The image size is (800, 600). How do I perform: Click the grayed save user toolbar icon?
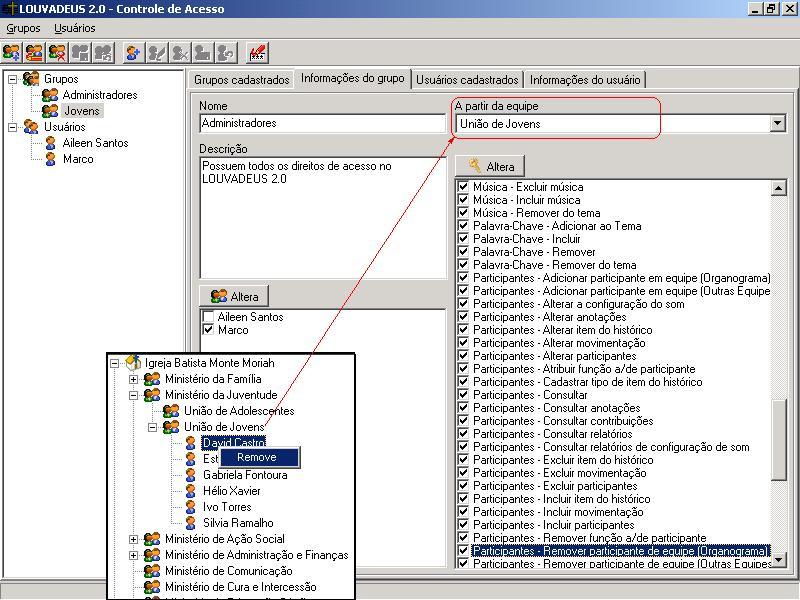pyautogui.click(x=203, y=53)
